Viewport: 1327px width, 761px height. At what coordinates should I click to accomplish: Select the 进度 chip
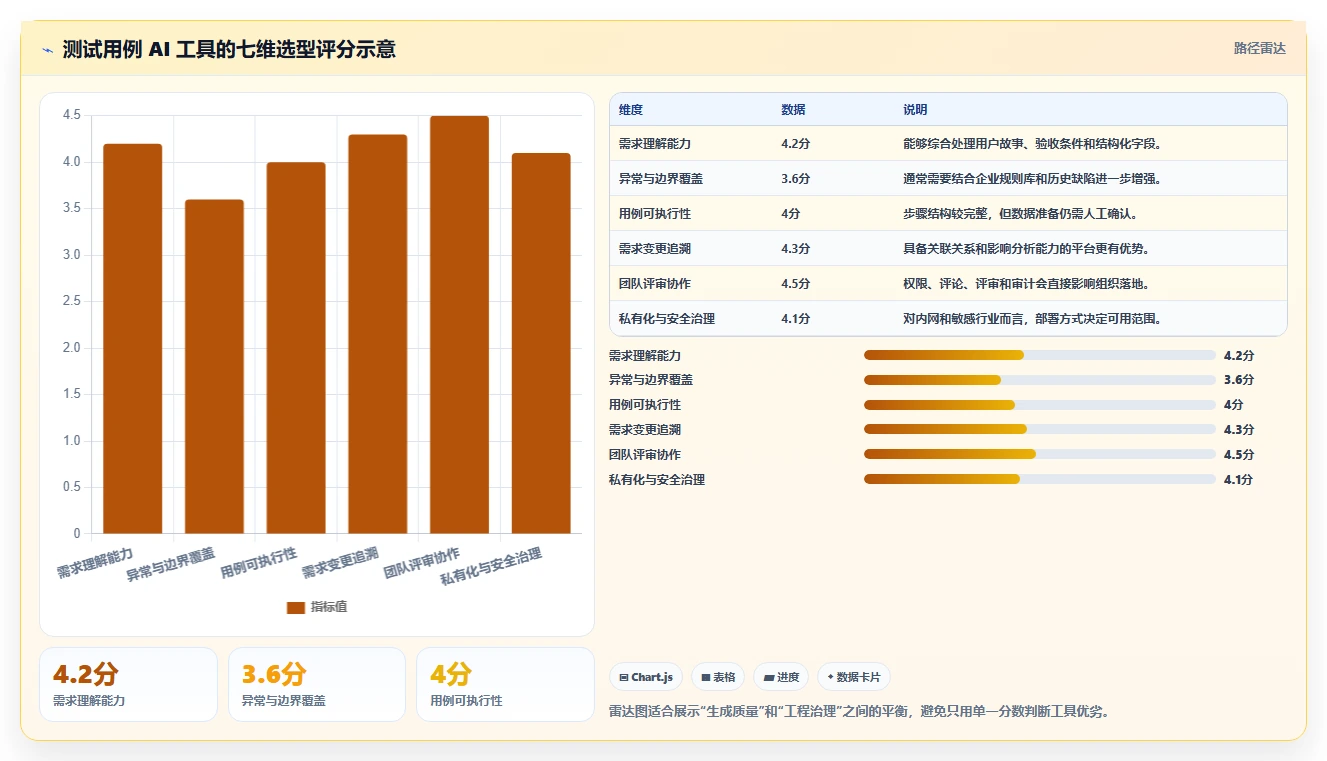click(781, 677)
